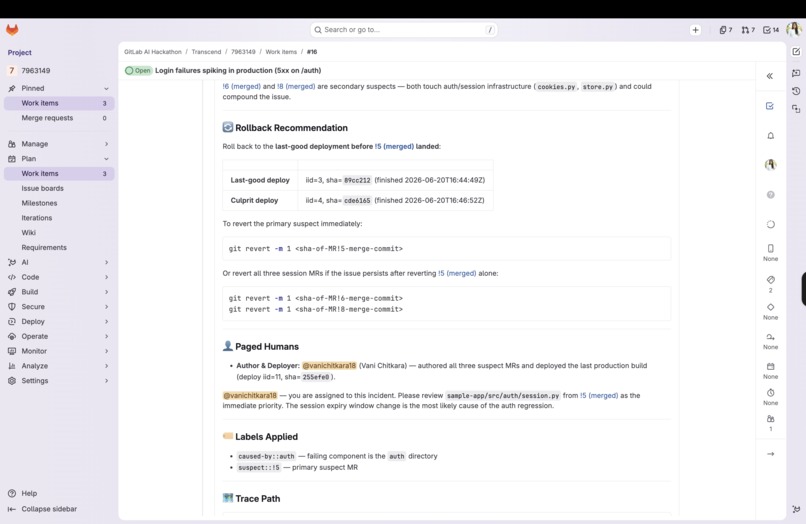
Task: Click the labels tag icon showing 2
Action: (x=771, y=280)
